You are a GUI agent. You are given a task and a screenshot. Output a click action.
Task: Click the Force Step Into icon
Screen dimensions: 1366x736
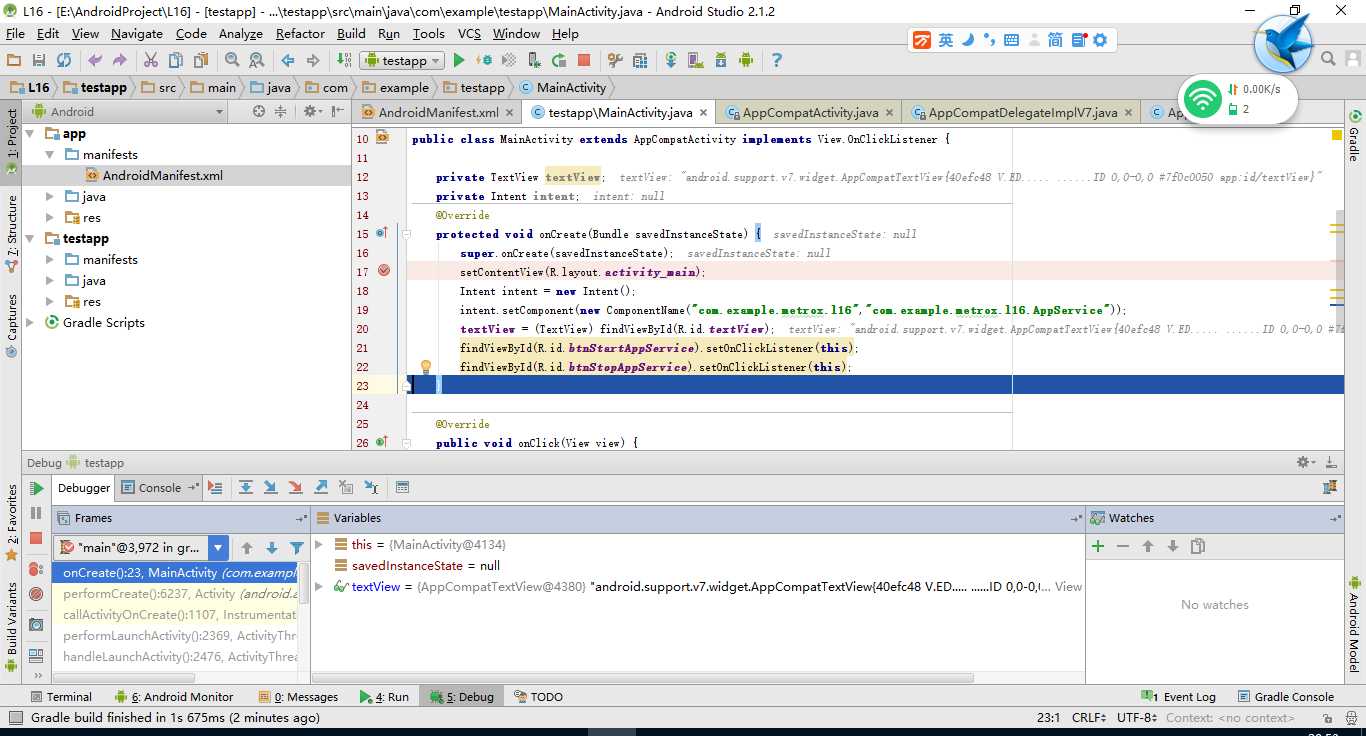(x=295, y=488)
